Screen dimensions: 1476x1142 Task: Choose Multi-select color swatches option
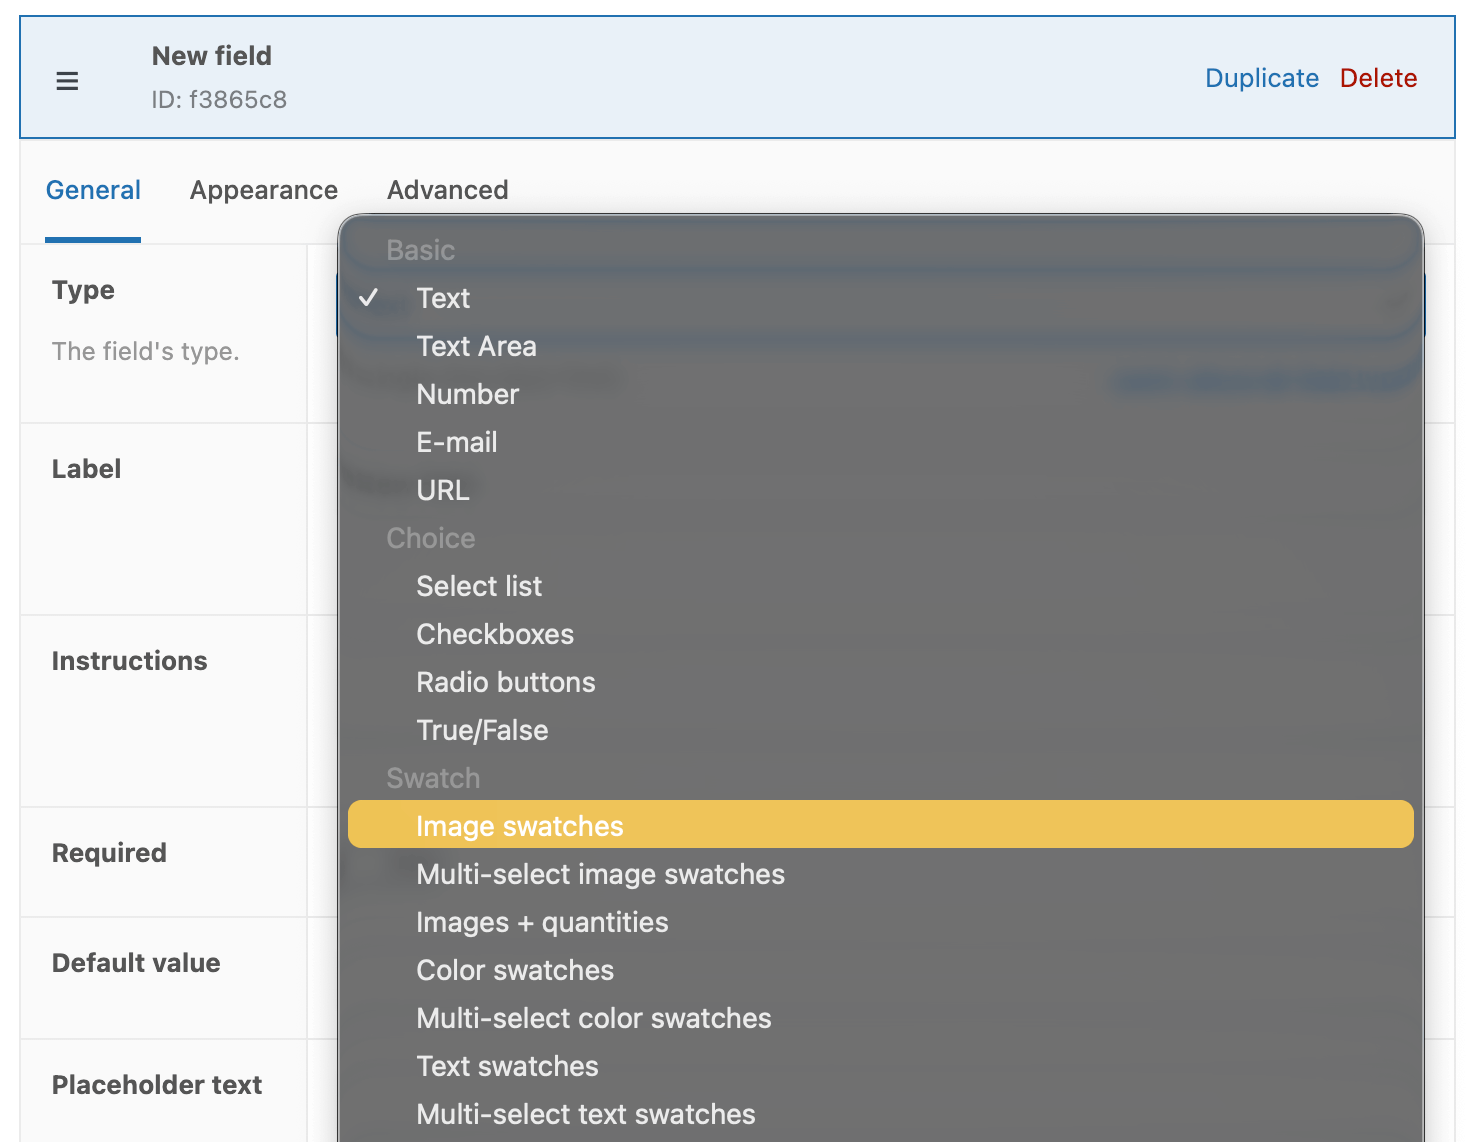(594, 1018)
